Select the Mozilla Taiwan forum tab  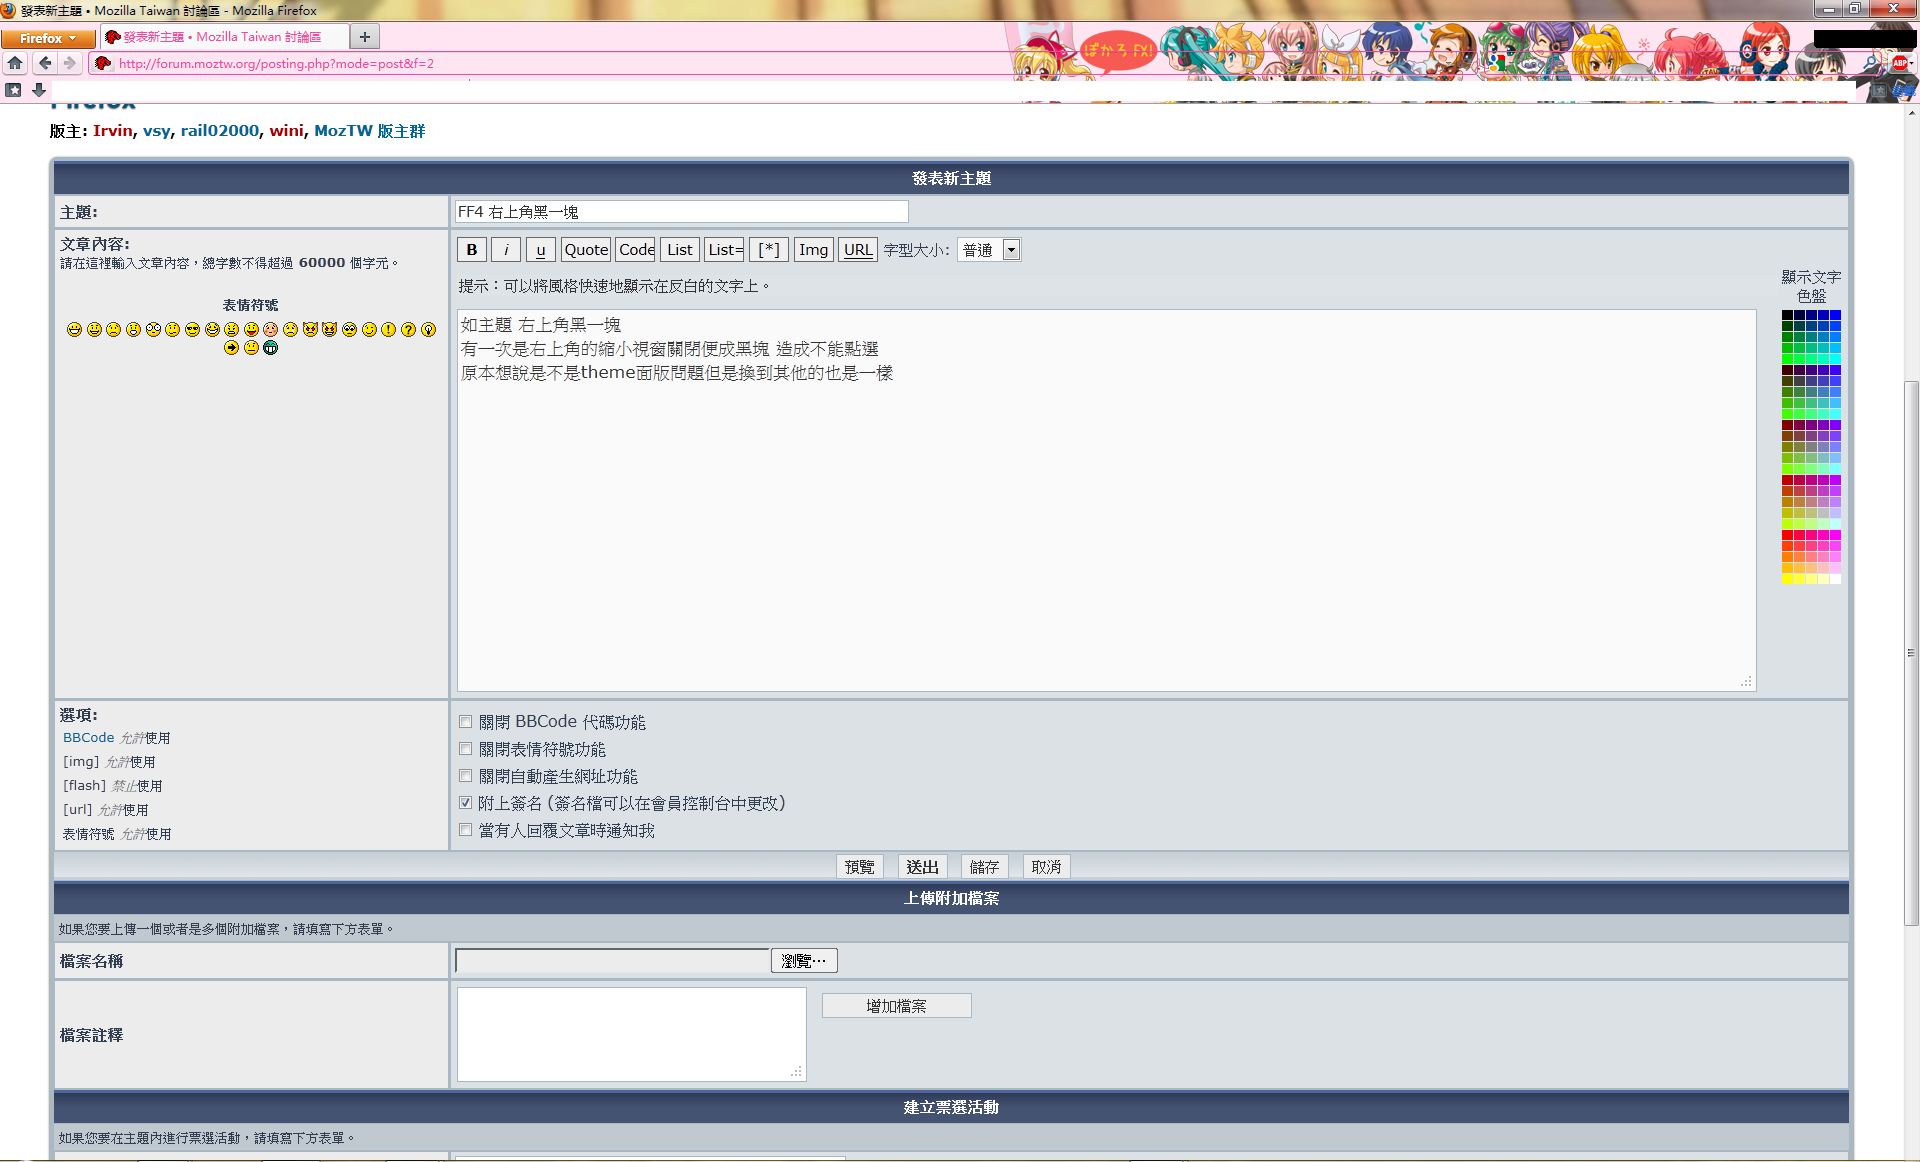click(222, 37)
